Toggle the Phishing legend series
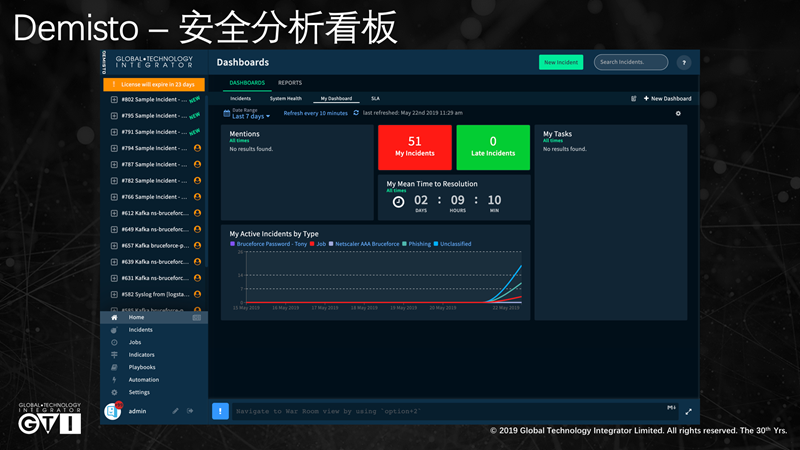 [x=416, y=244]
